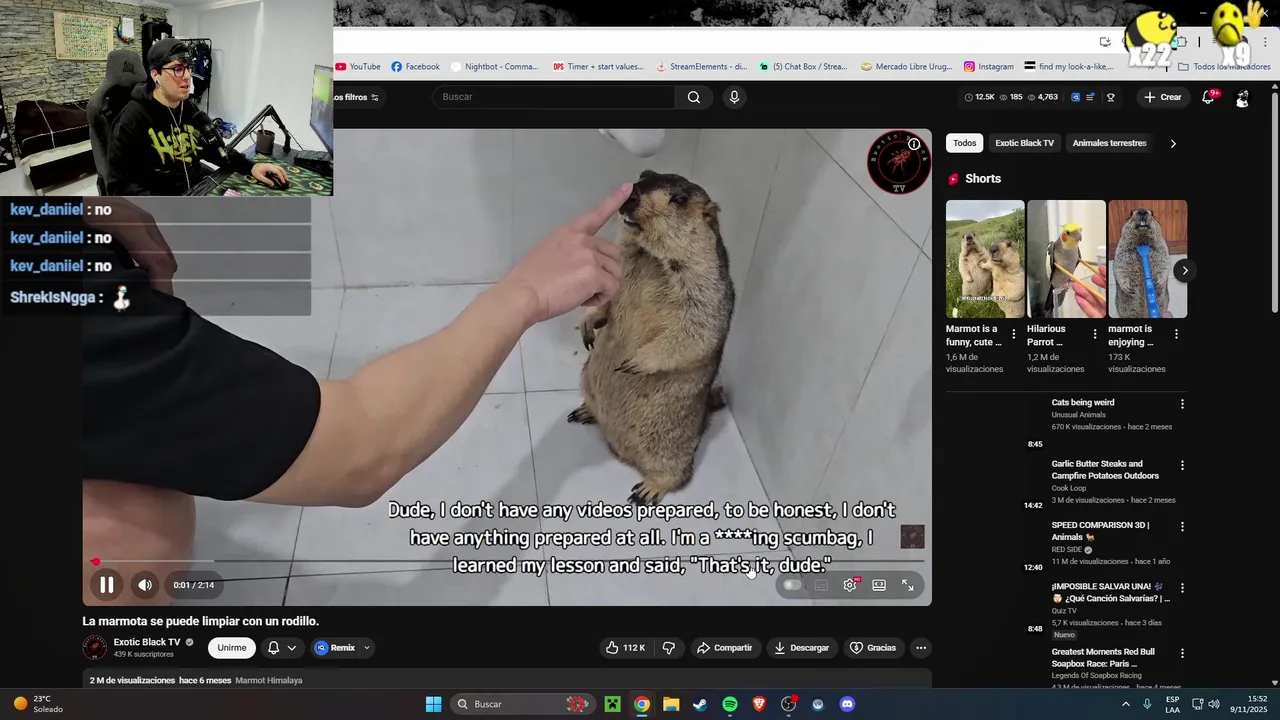
Task: Open the YouTube bookmark in bookmarks bar
Action: pos(358,67)
